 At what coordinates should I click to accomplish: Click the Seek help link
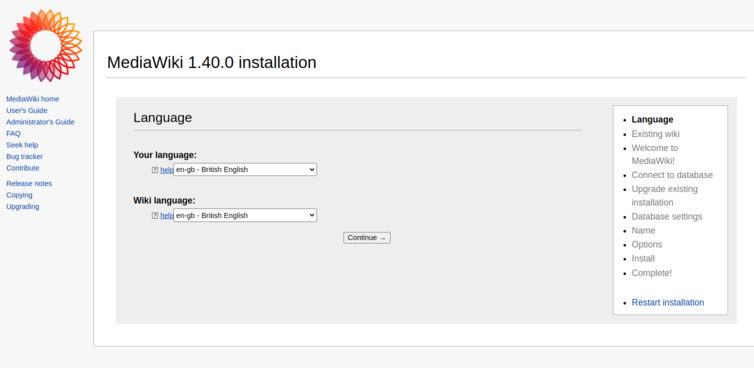click(22, 145)
